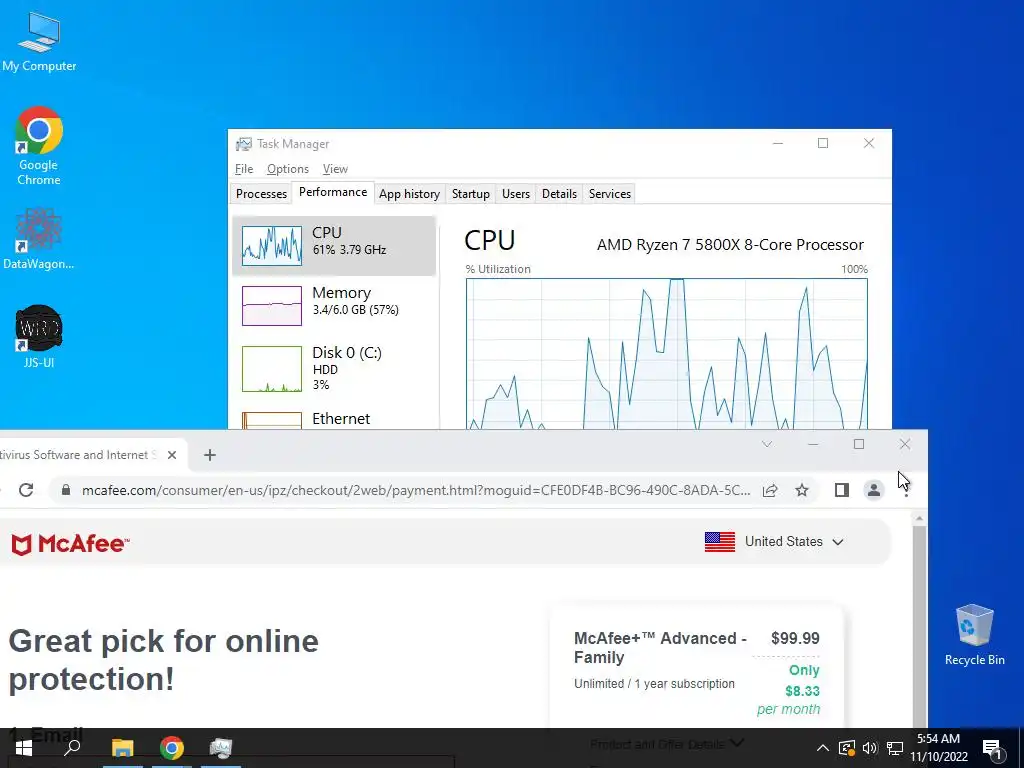Switch to Task Manager taskbar button
Viewport: 1024px width, 768px height.
(x=221, y=748)
